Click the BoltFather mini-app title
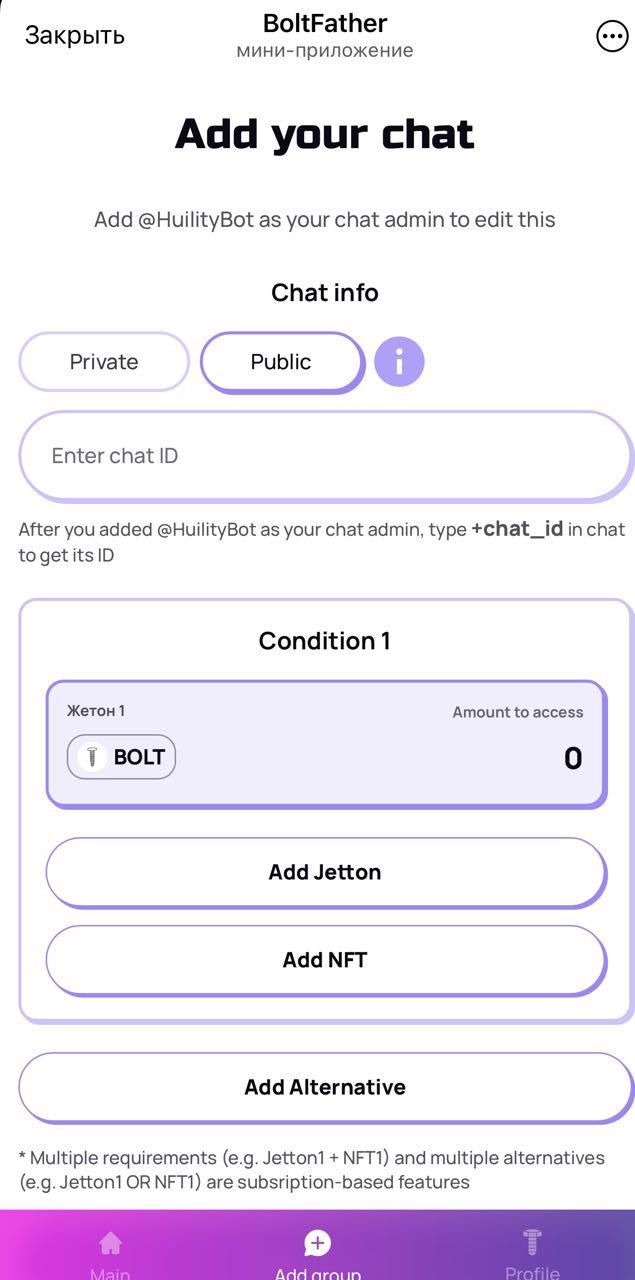The height and width of the screenshot is (1280, 635). tap(325, 23)
